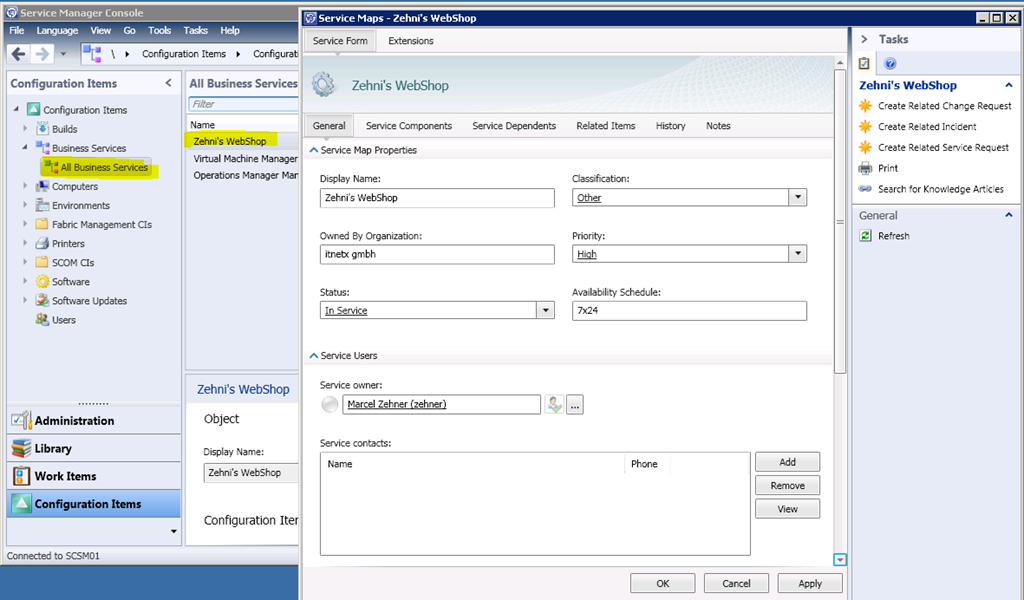1024x600 pixels.
Task: Click the Availability Schedule text field
Action: click(688, 311)
